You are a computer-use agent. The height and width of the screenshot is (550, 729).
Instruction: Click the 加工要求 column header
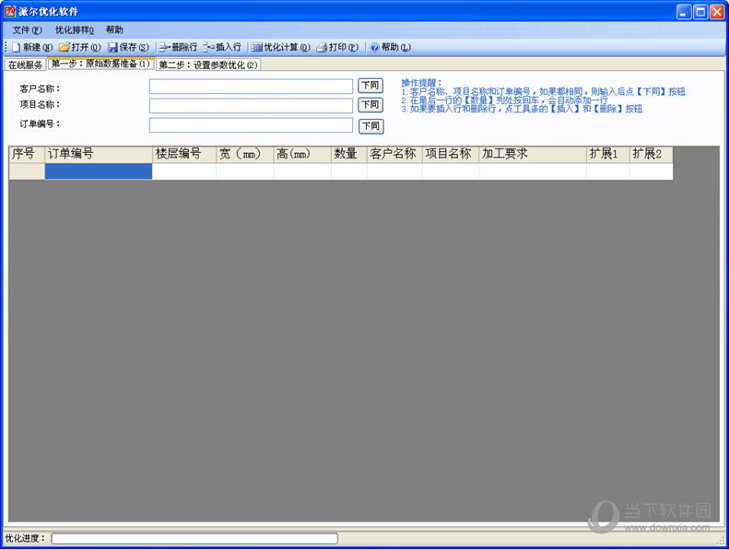(533, 154)
